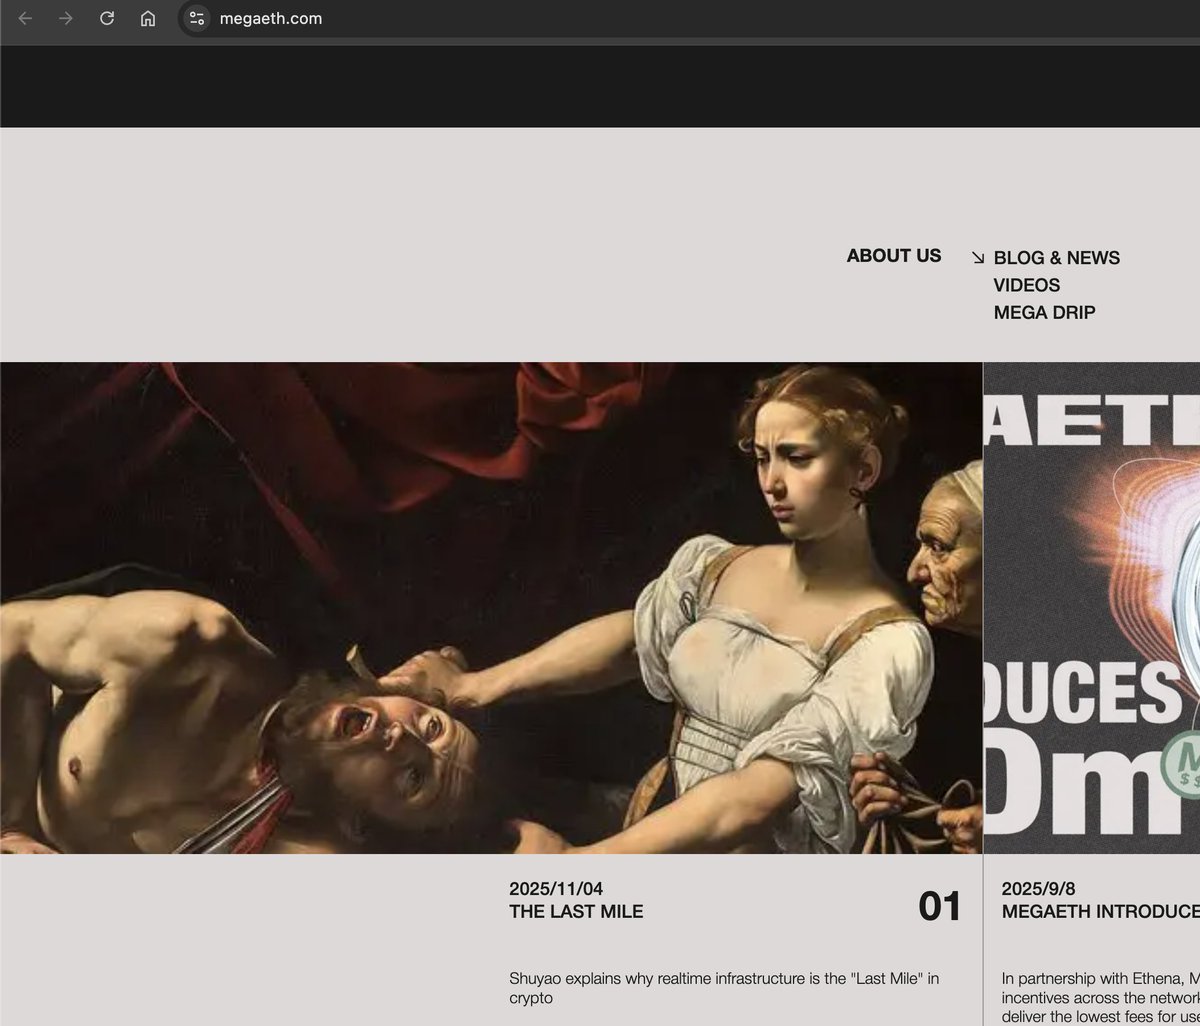Go forward using the browser forward arrow
This screenshot has width=1200, height=1026.
66,18
